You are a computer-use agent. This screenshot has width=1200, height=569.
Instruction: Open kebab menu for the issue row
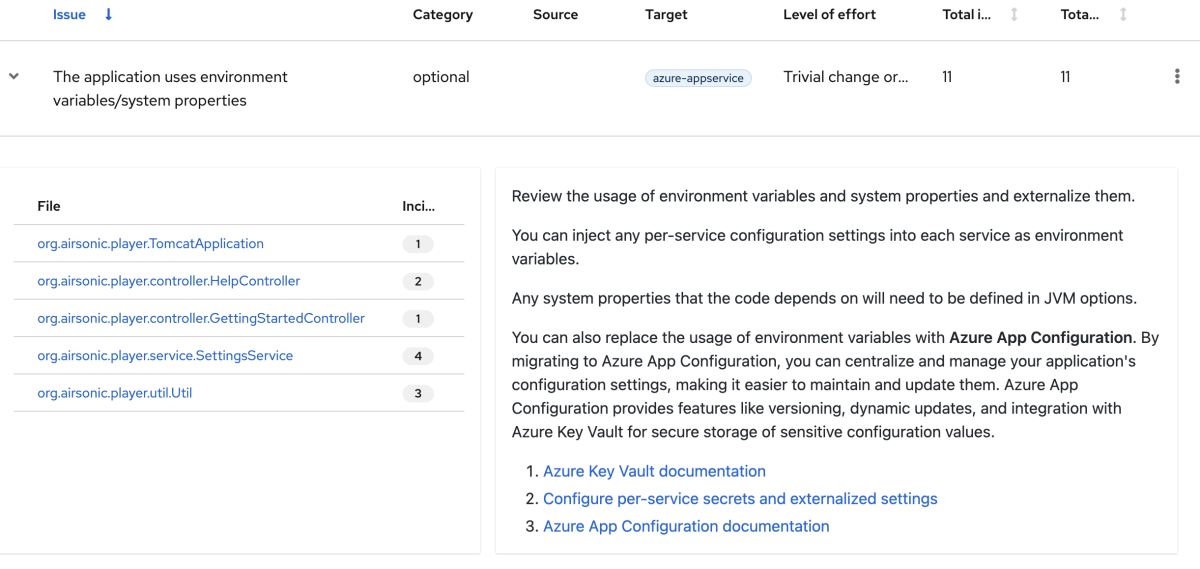1177,77
